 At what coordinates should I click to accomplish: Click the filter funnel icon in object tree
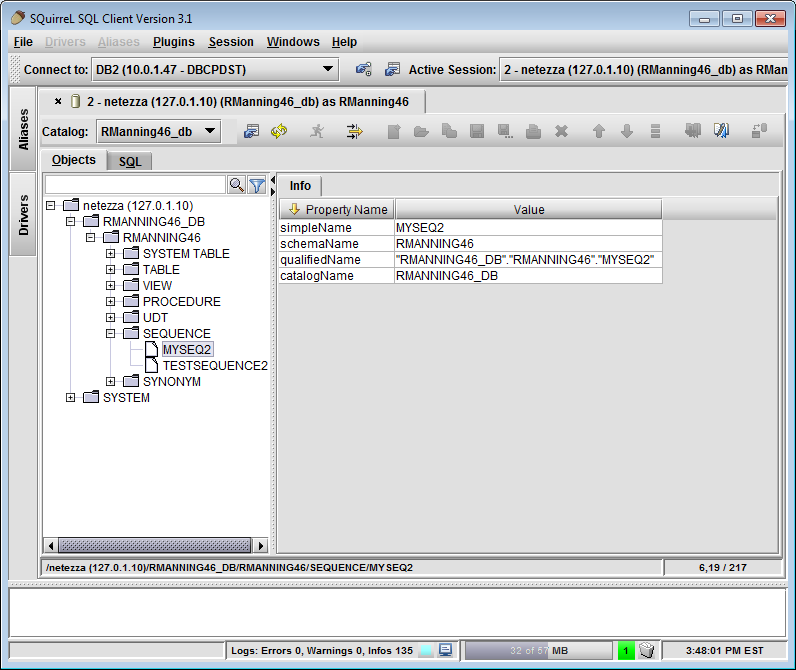click(257, 185)
